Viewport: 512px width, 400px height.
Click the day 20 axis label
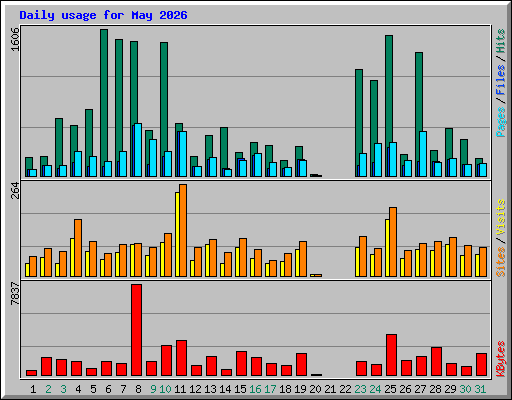click(315, 389)
